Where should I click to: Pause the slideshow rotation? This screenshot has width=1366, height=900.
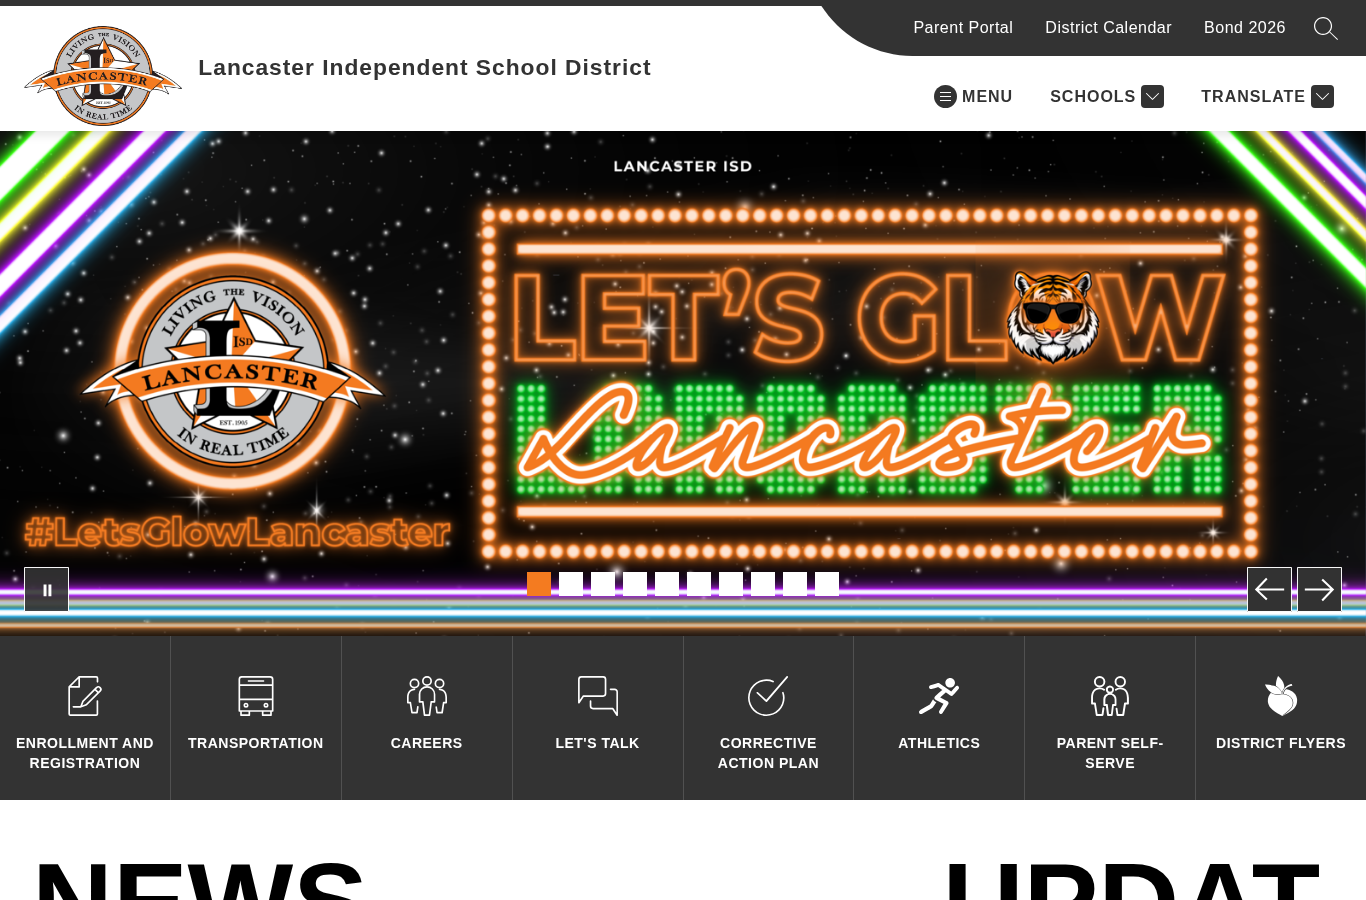[x=47, y=590]
